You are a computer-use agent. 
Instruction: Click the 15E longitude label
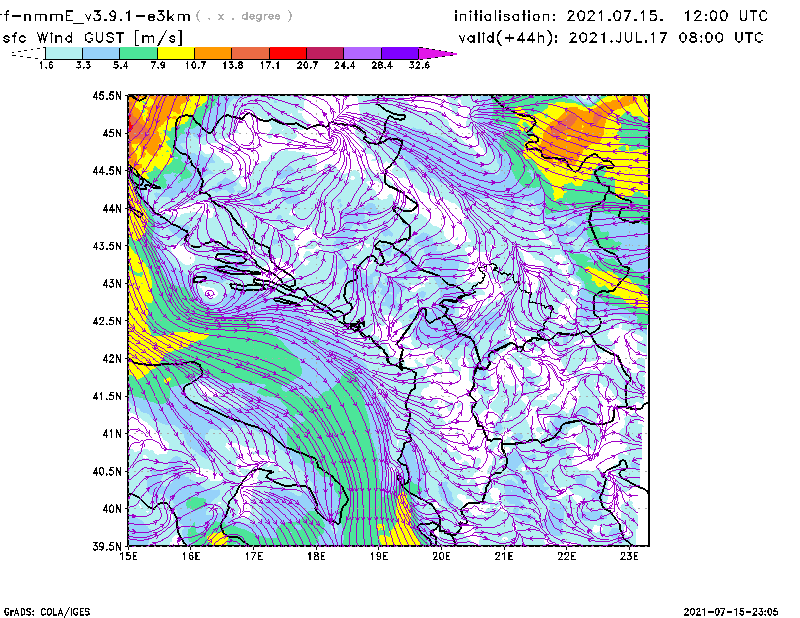pyautogui.click(x=128, y=556)
